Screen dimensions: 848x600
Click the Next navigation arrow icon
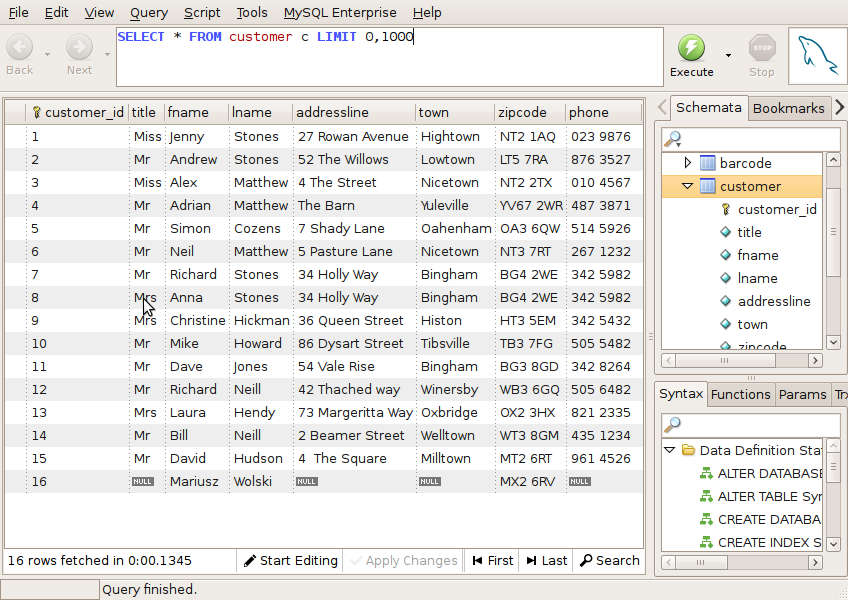79,47
